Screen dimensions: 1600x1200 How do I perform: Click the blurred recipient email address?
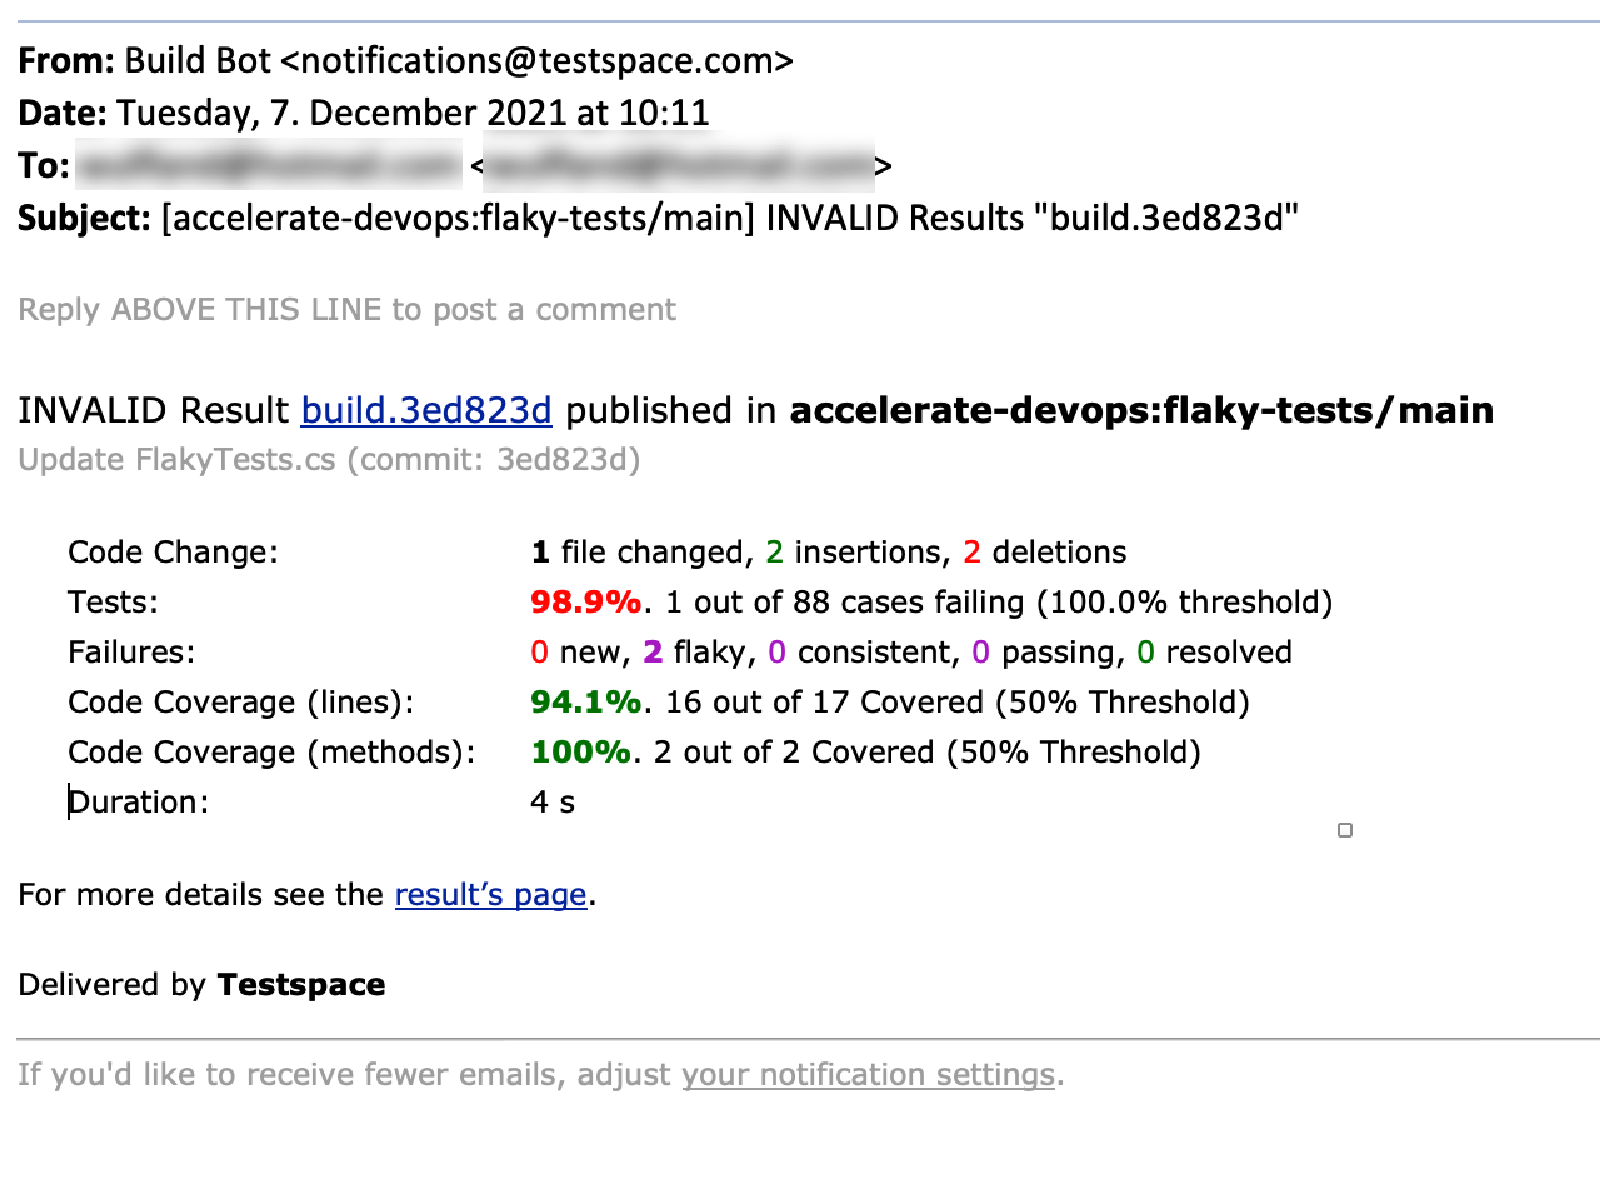coord(680,166)
